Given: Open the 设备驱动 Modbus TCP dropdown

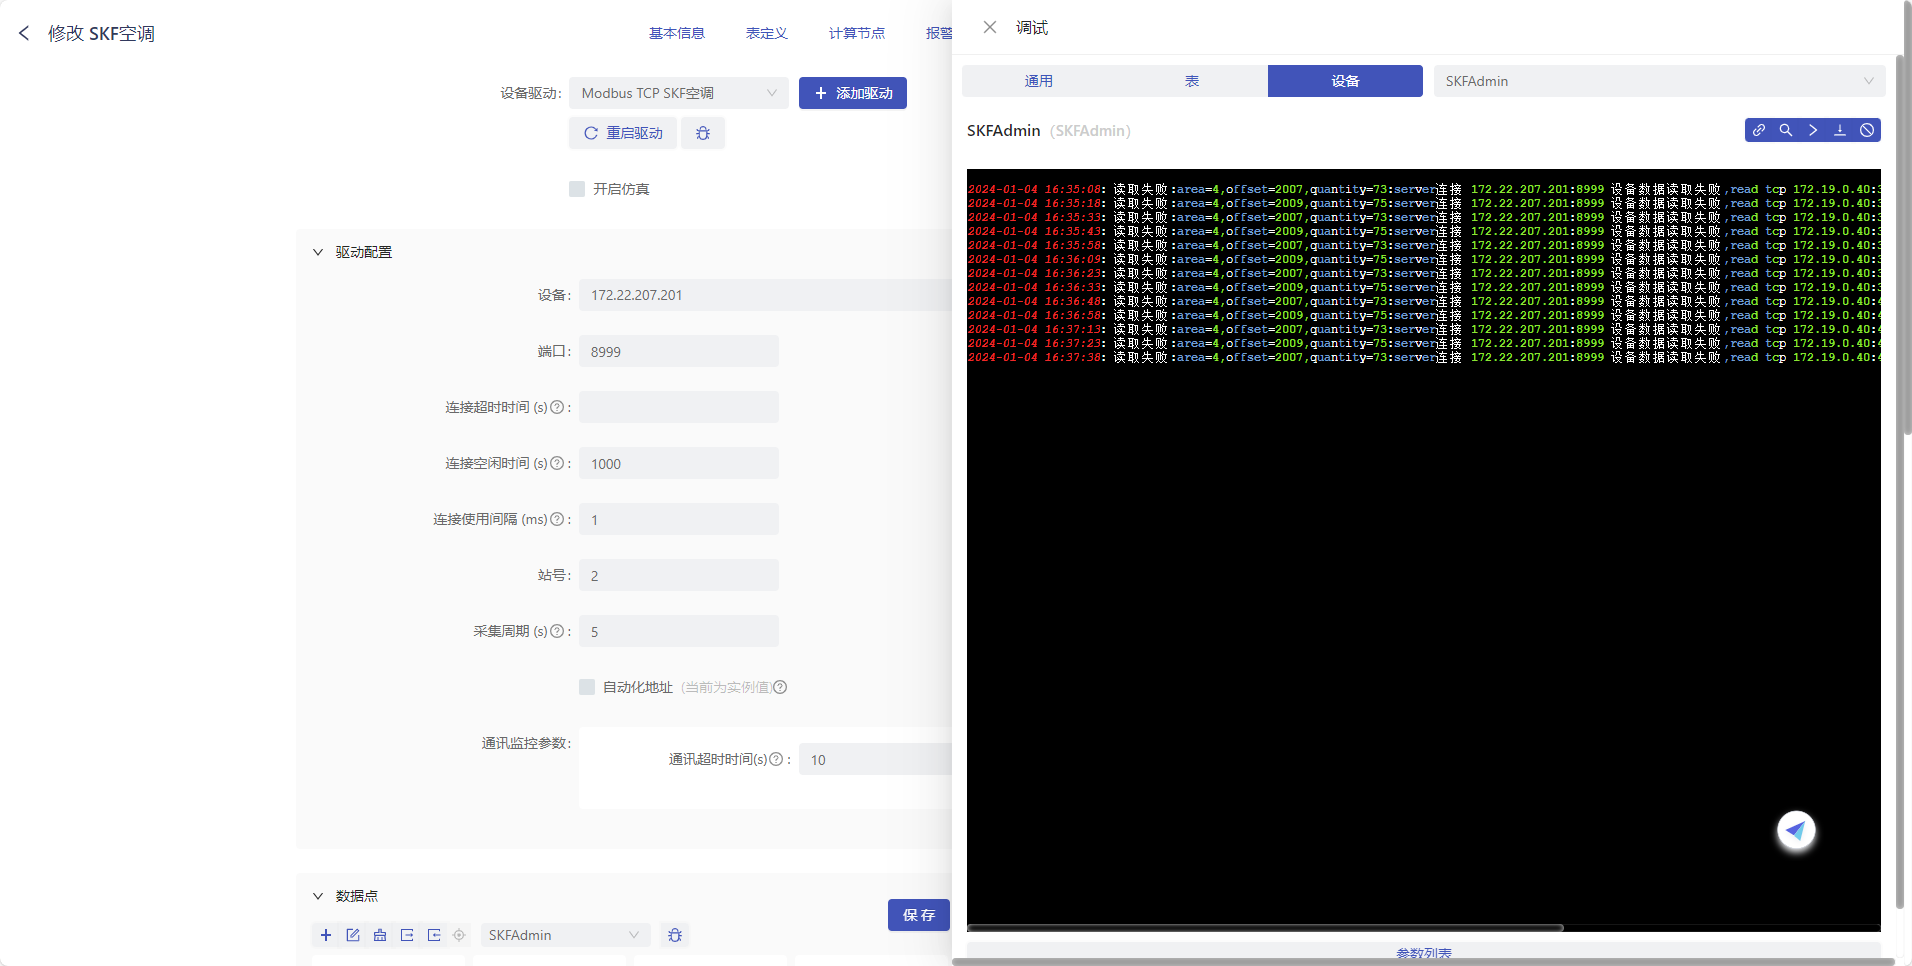Looking at the screenshot, I should pos(679,93).
